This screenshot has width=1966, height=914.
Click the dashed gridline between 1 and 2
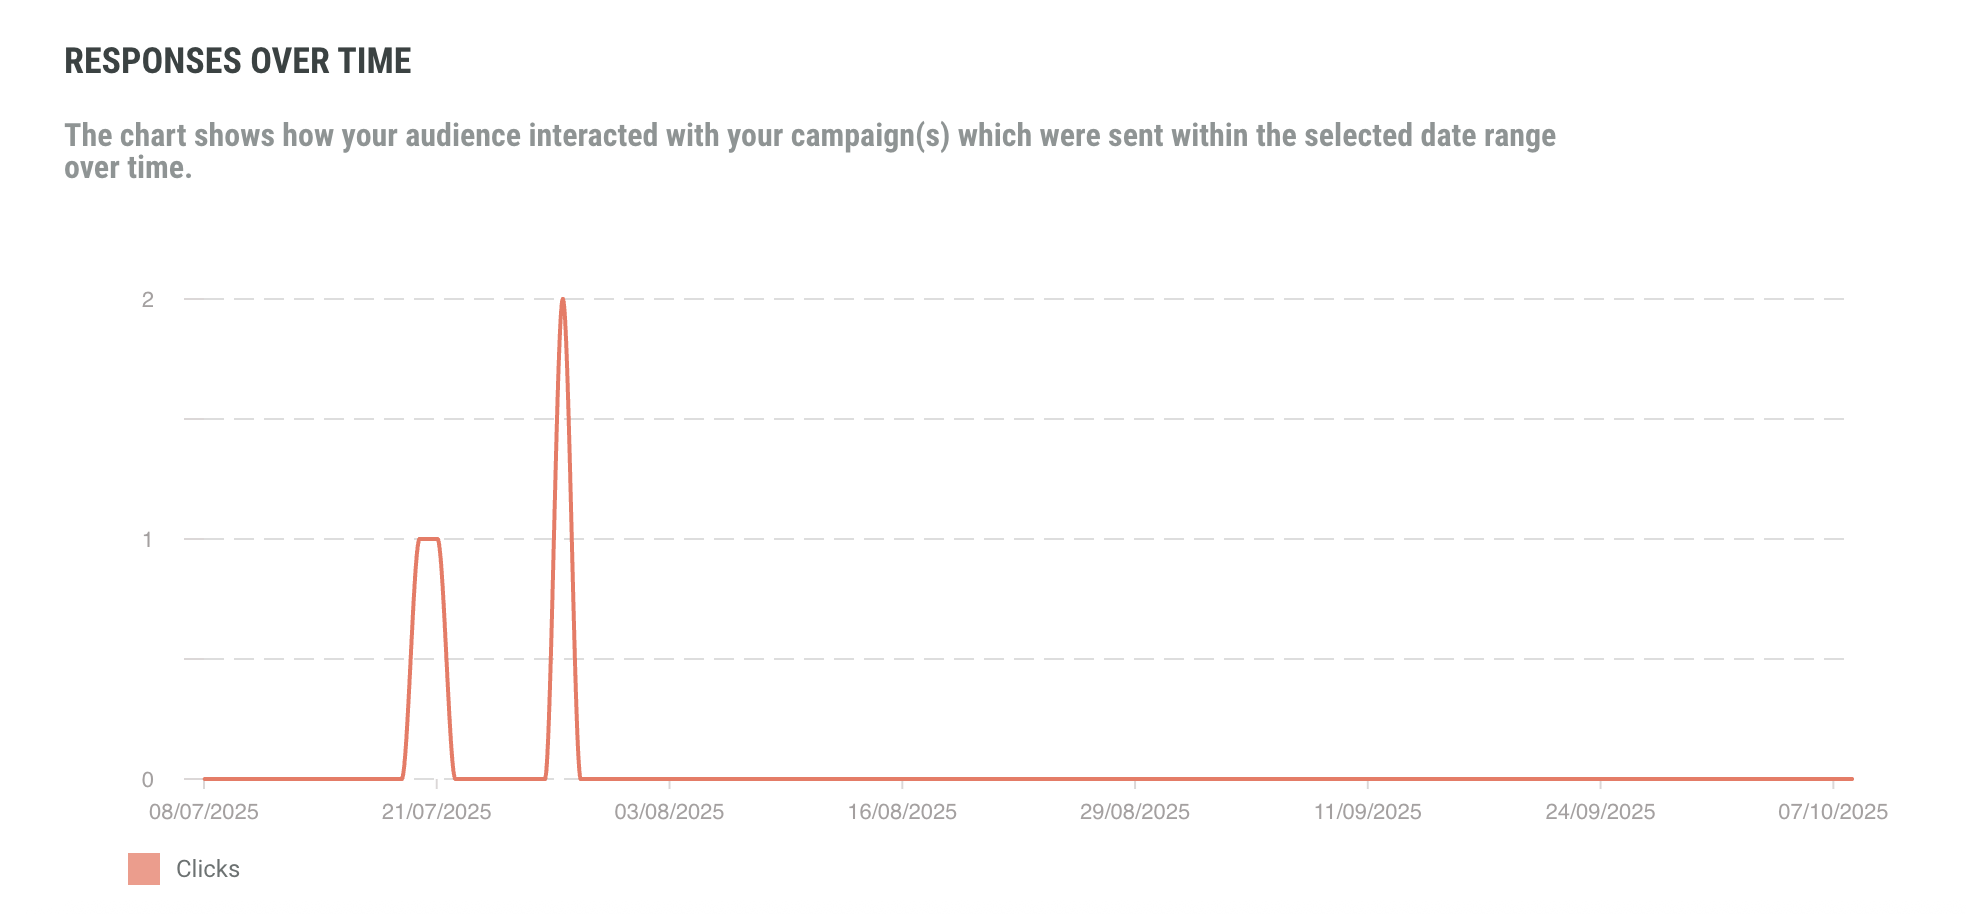[x=1100, y=419]
